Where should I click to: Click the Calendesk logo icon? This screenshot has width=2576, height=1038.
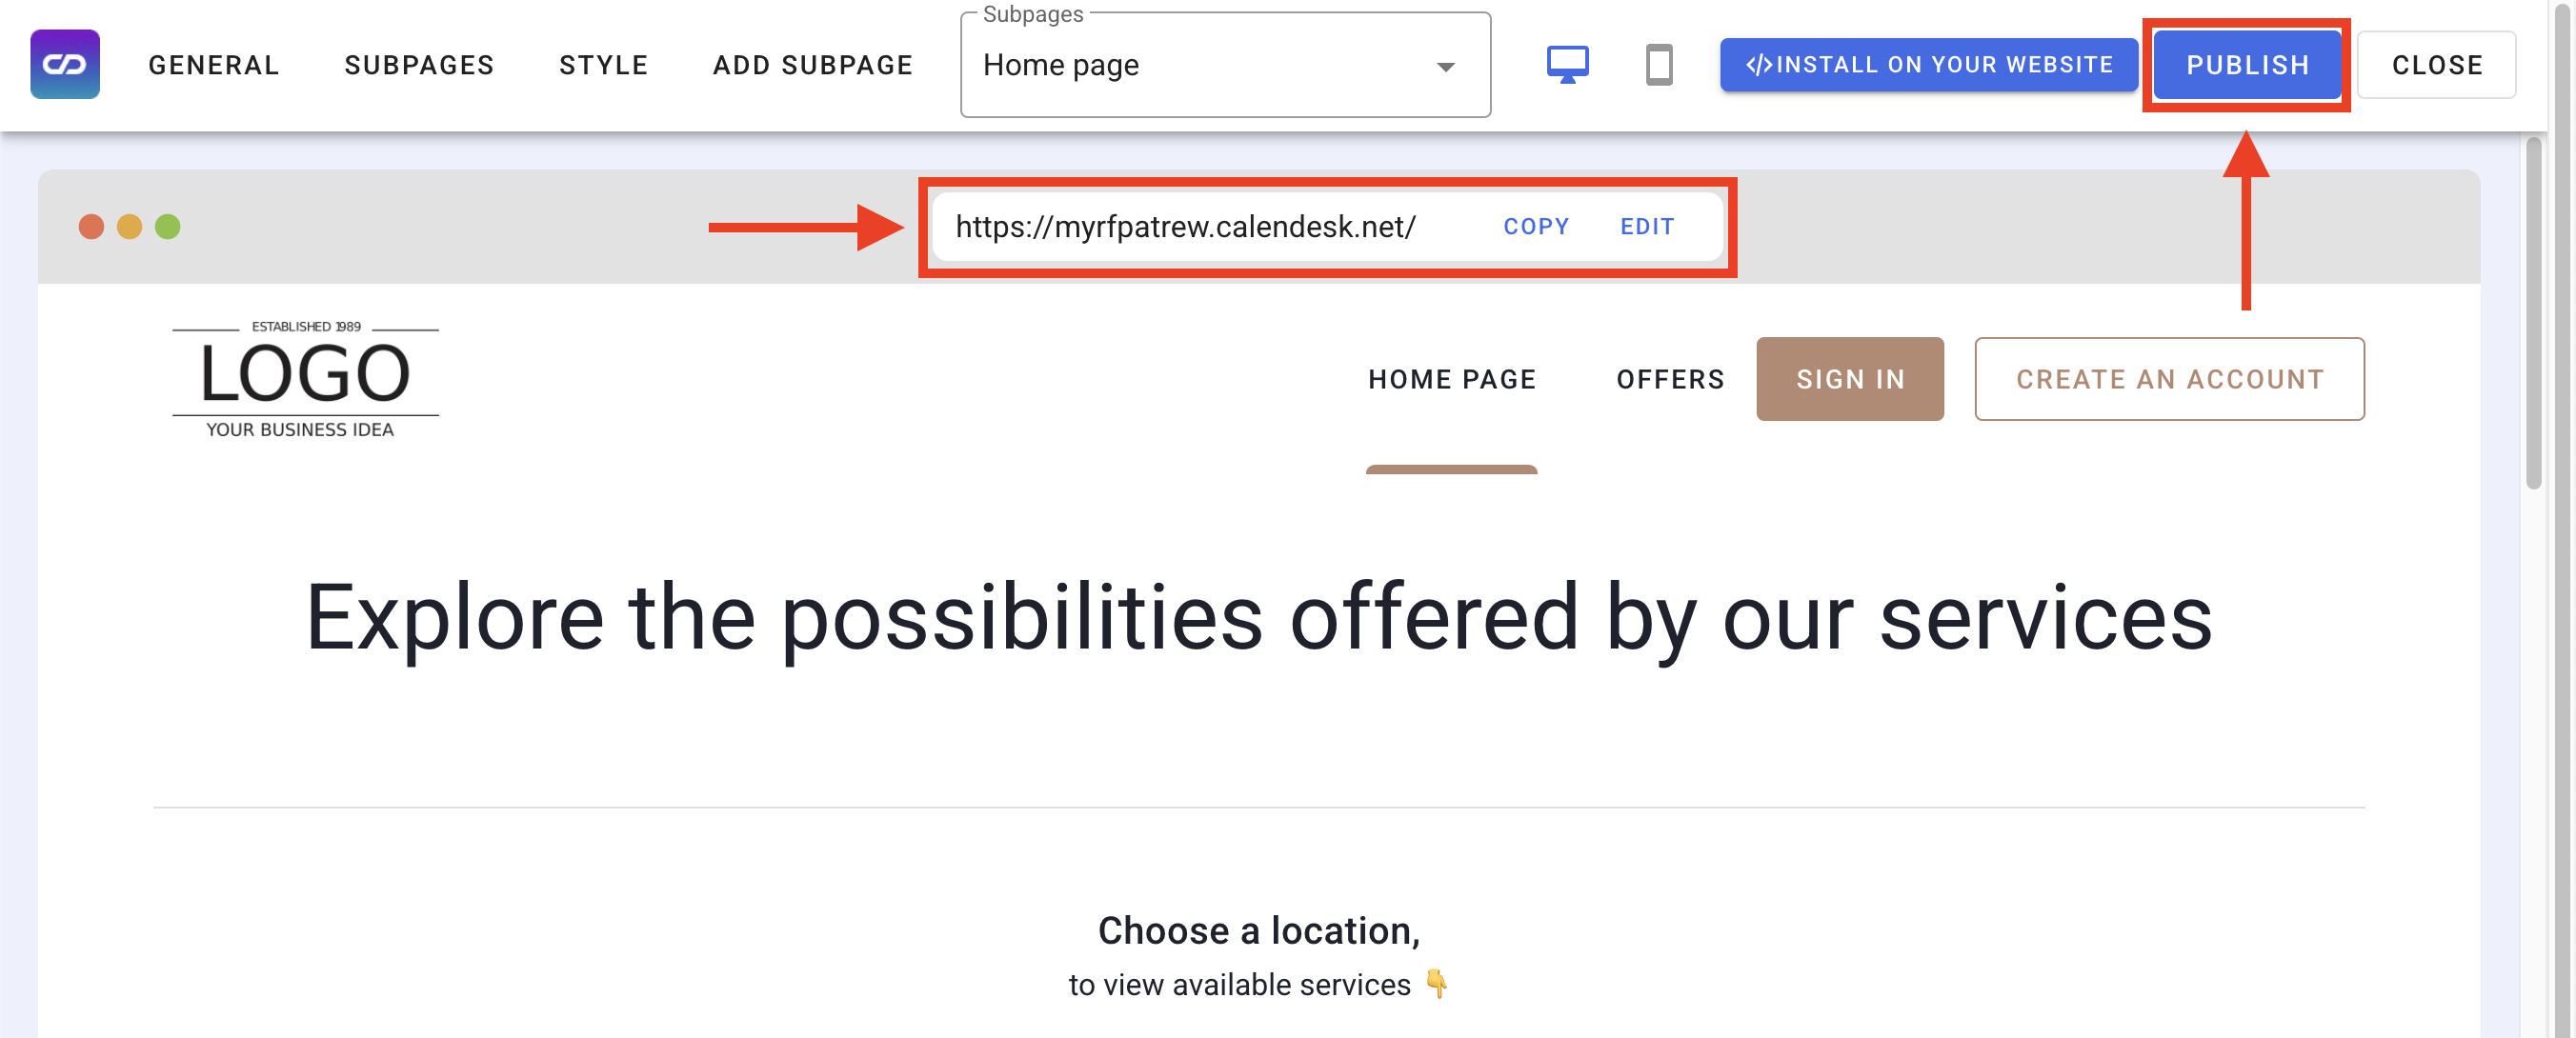[66, 66]
